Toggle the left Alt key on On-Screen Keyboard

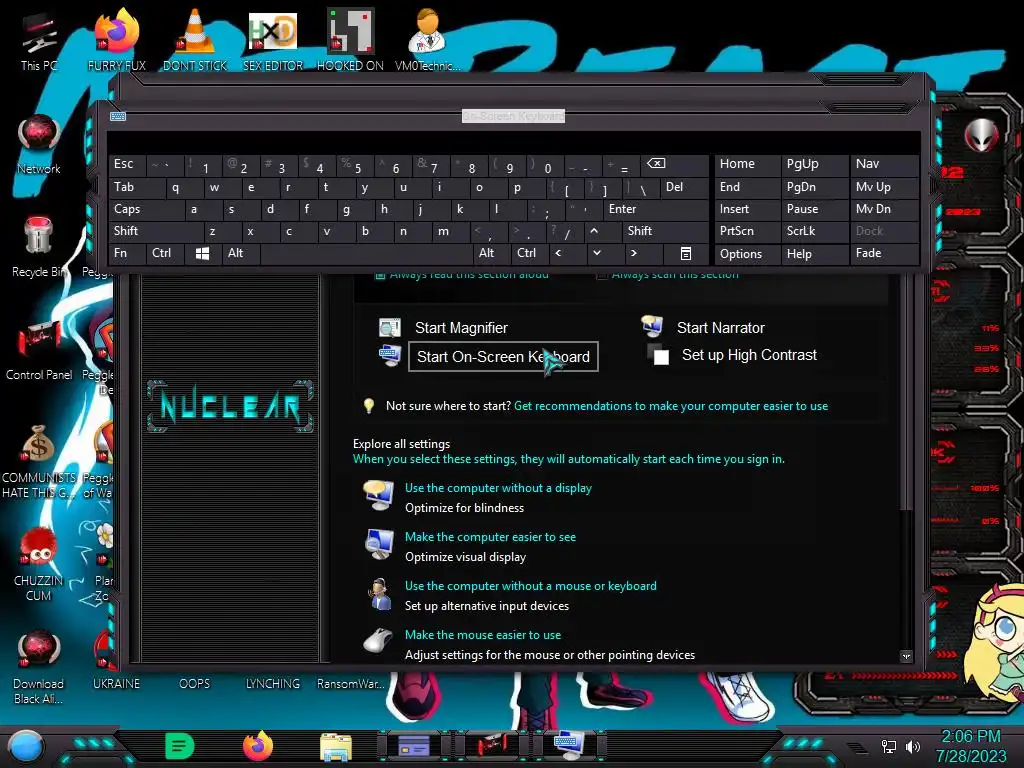point(241,253)
